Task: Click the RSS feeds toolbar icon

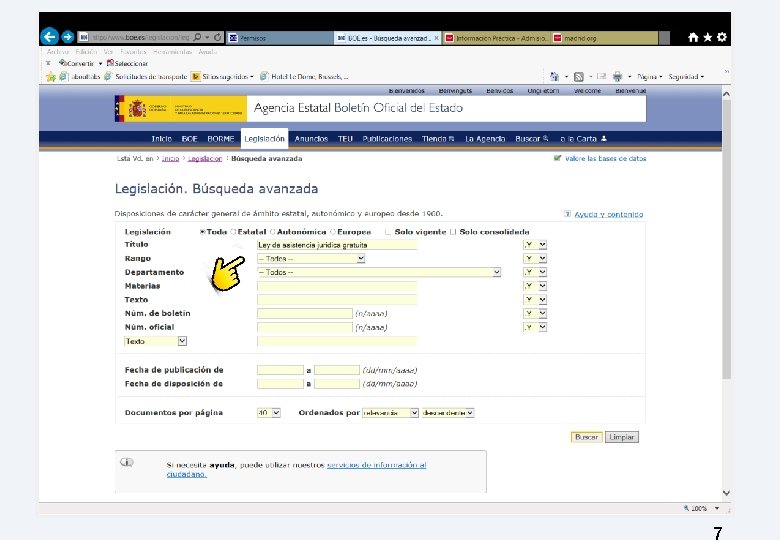Action: (579, 77)
